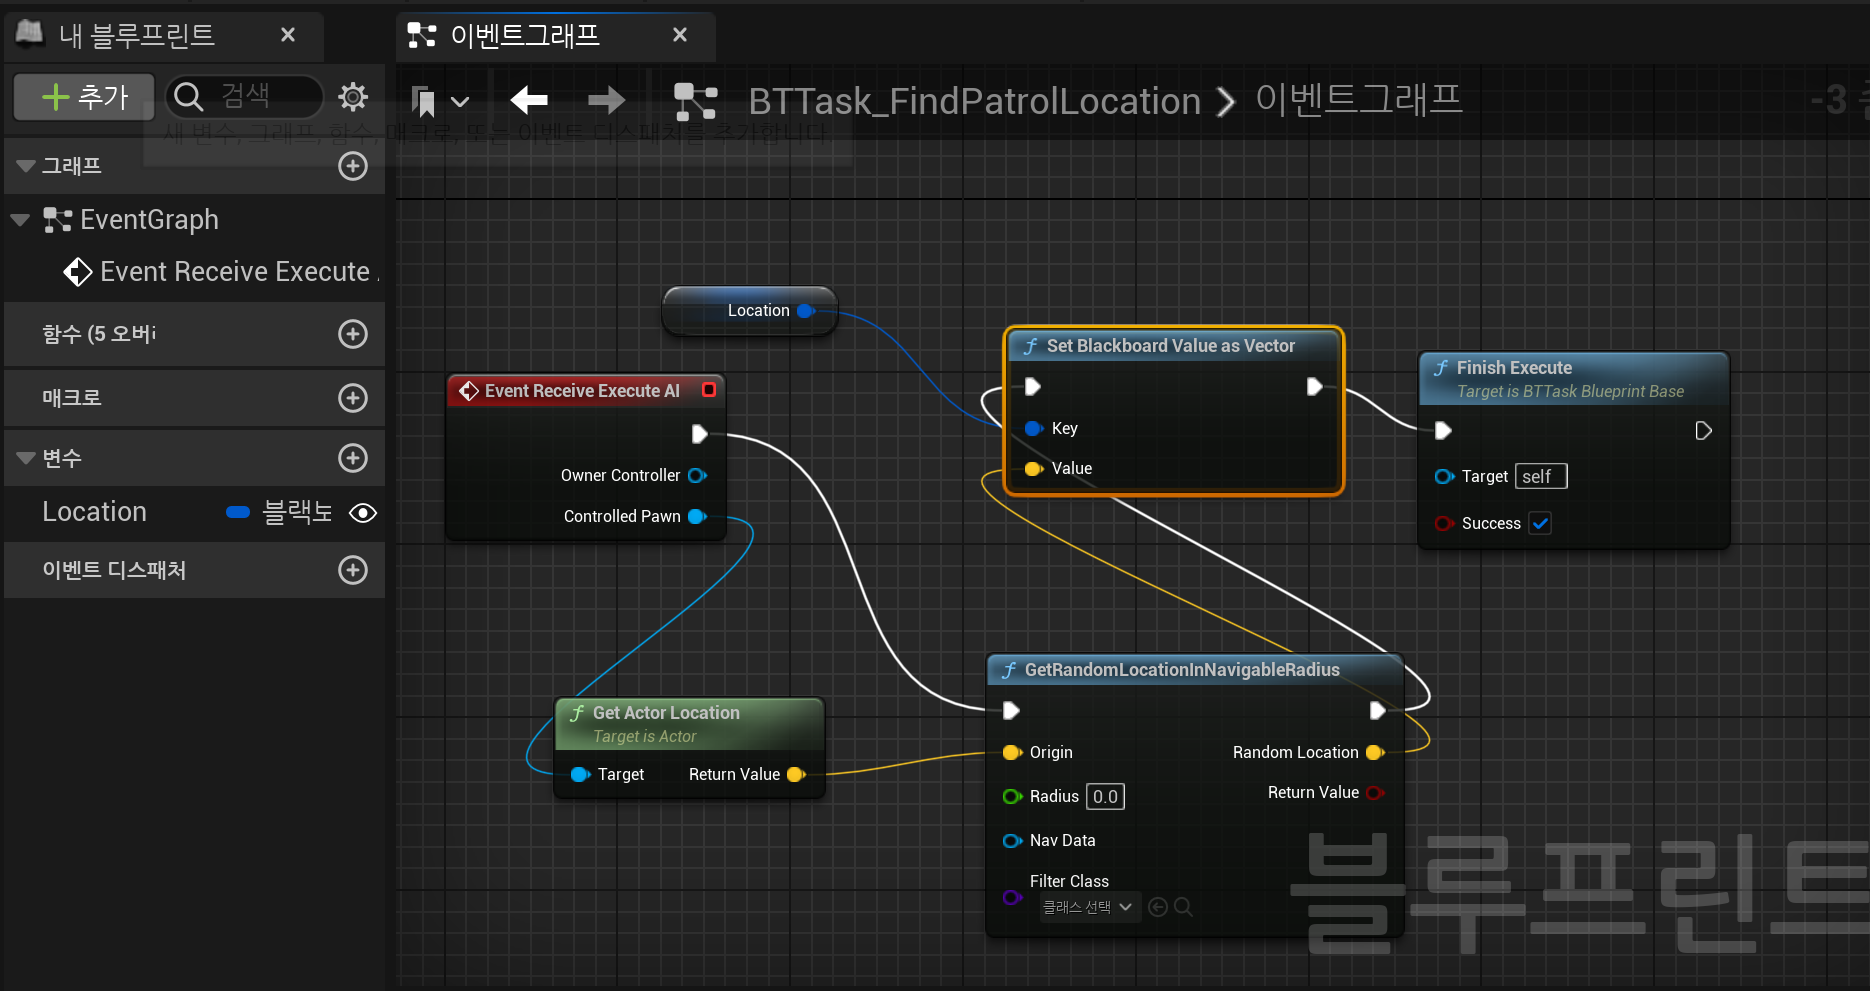This screenshot has width=1870, height=991.
Task: Focus the blueprint search field
Action: pos(245,97)
